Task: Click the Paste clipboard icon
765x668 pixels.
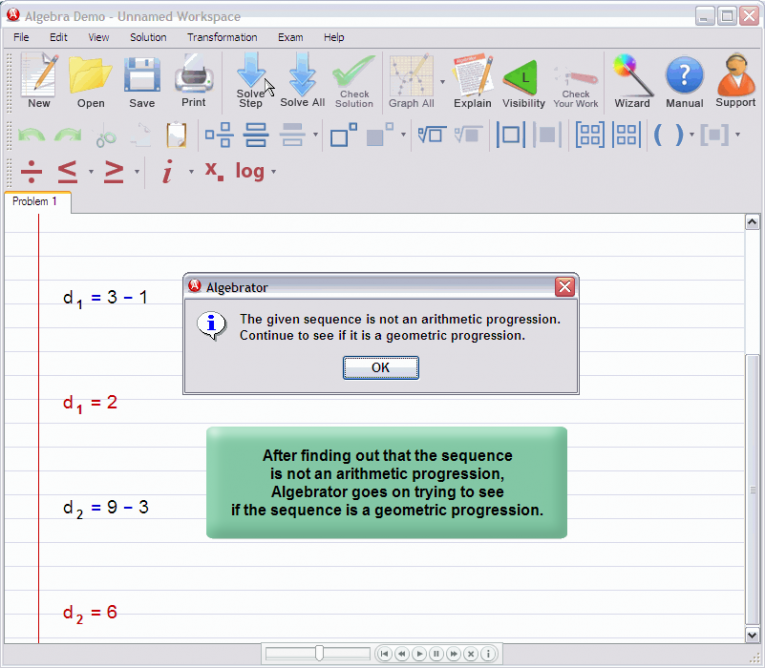Action: pos(176,135)
